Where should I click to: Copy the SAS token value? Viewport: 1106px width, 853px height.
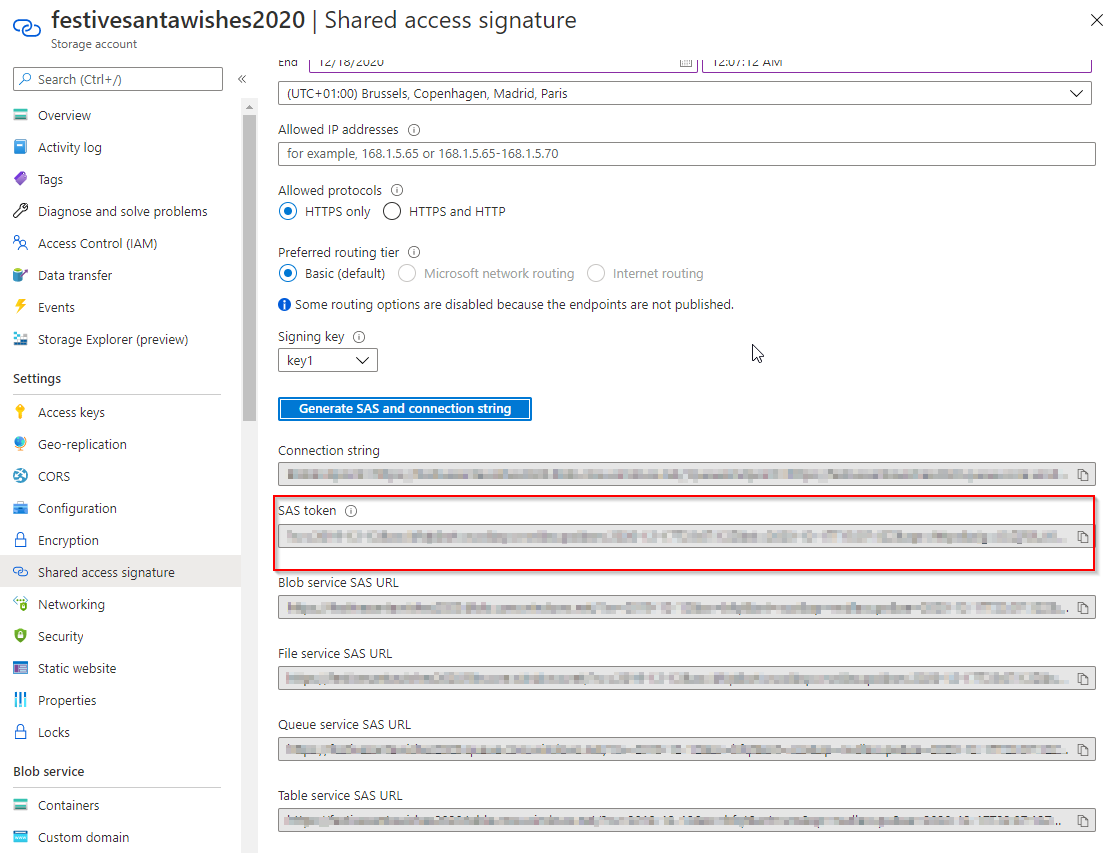(x=1083, y=537)
